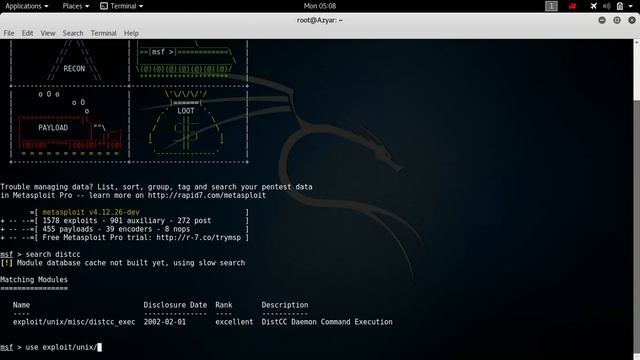The width and height of the screenshot is (640, 360).
Task: Click the volume speaker icon
Action: [x=607, y=6]
